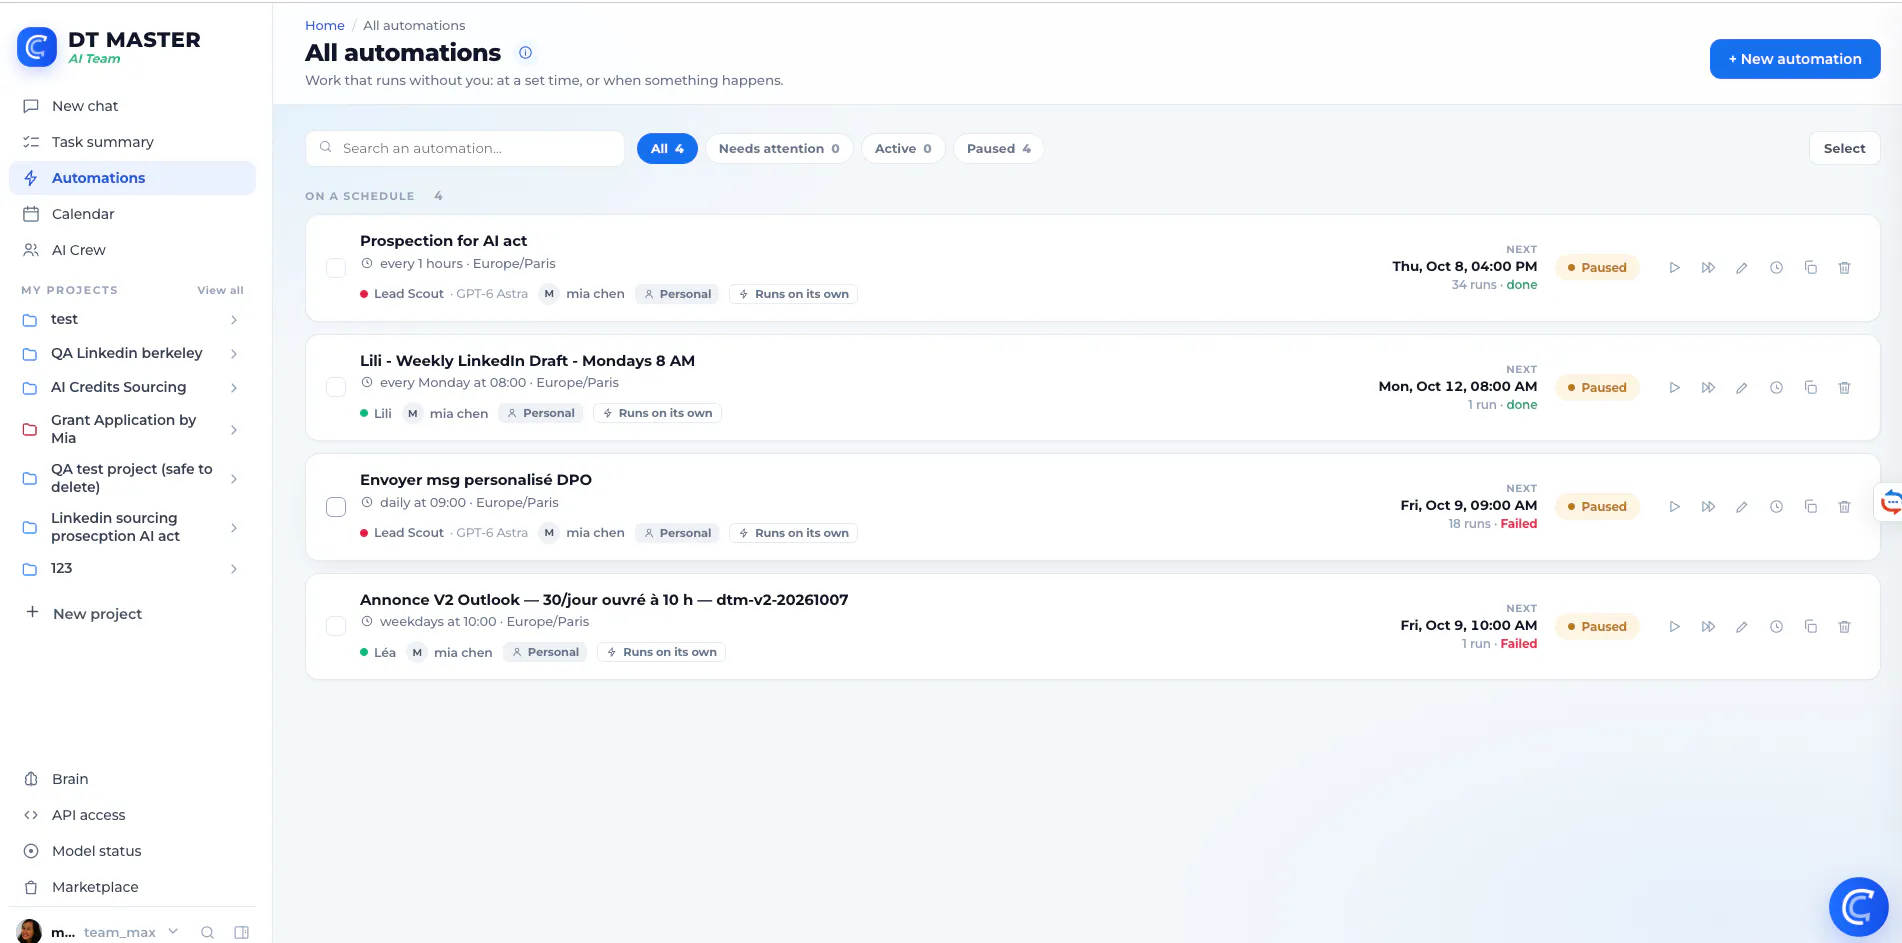Expand the AI Credits Sourcing project

coord(233,388)
